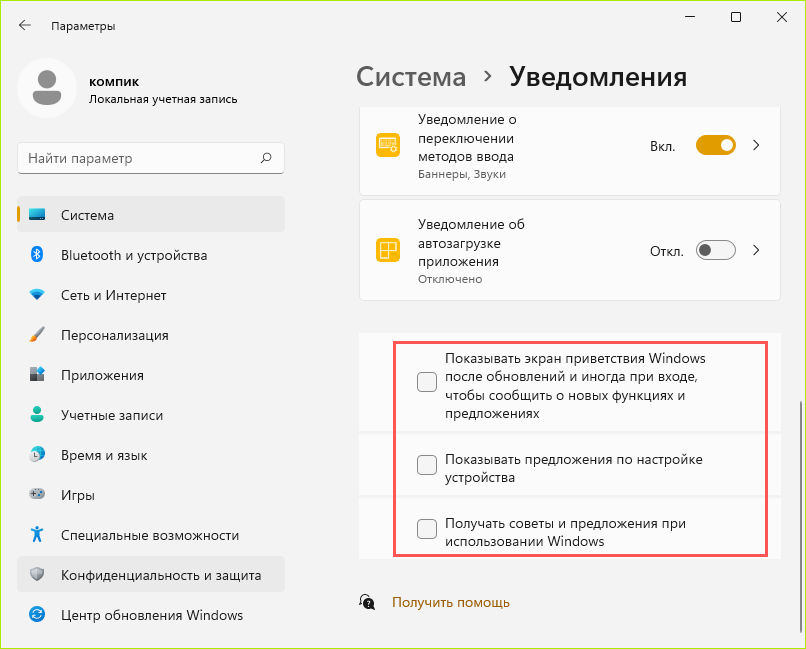Click the Персонализация brush icon
Viewport: 806px width, 649px height.
[x=37, y=335]
